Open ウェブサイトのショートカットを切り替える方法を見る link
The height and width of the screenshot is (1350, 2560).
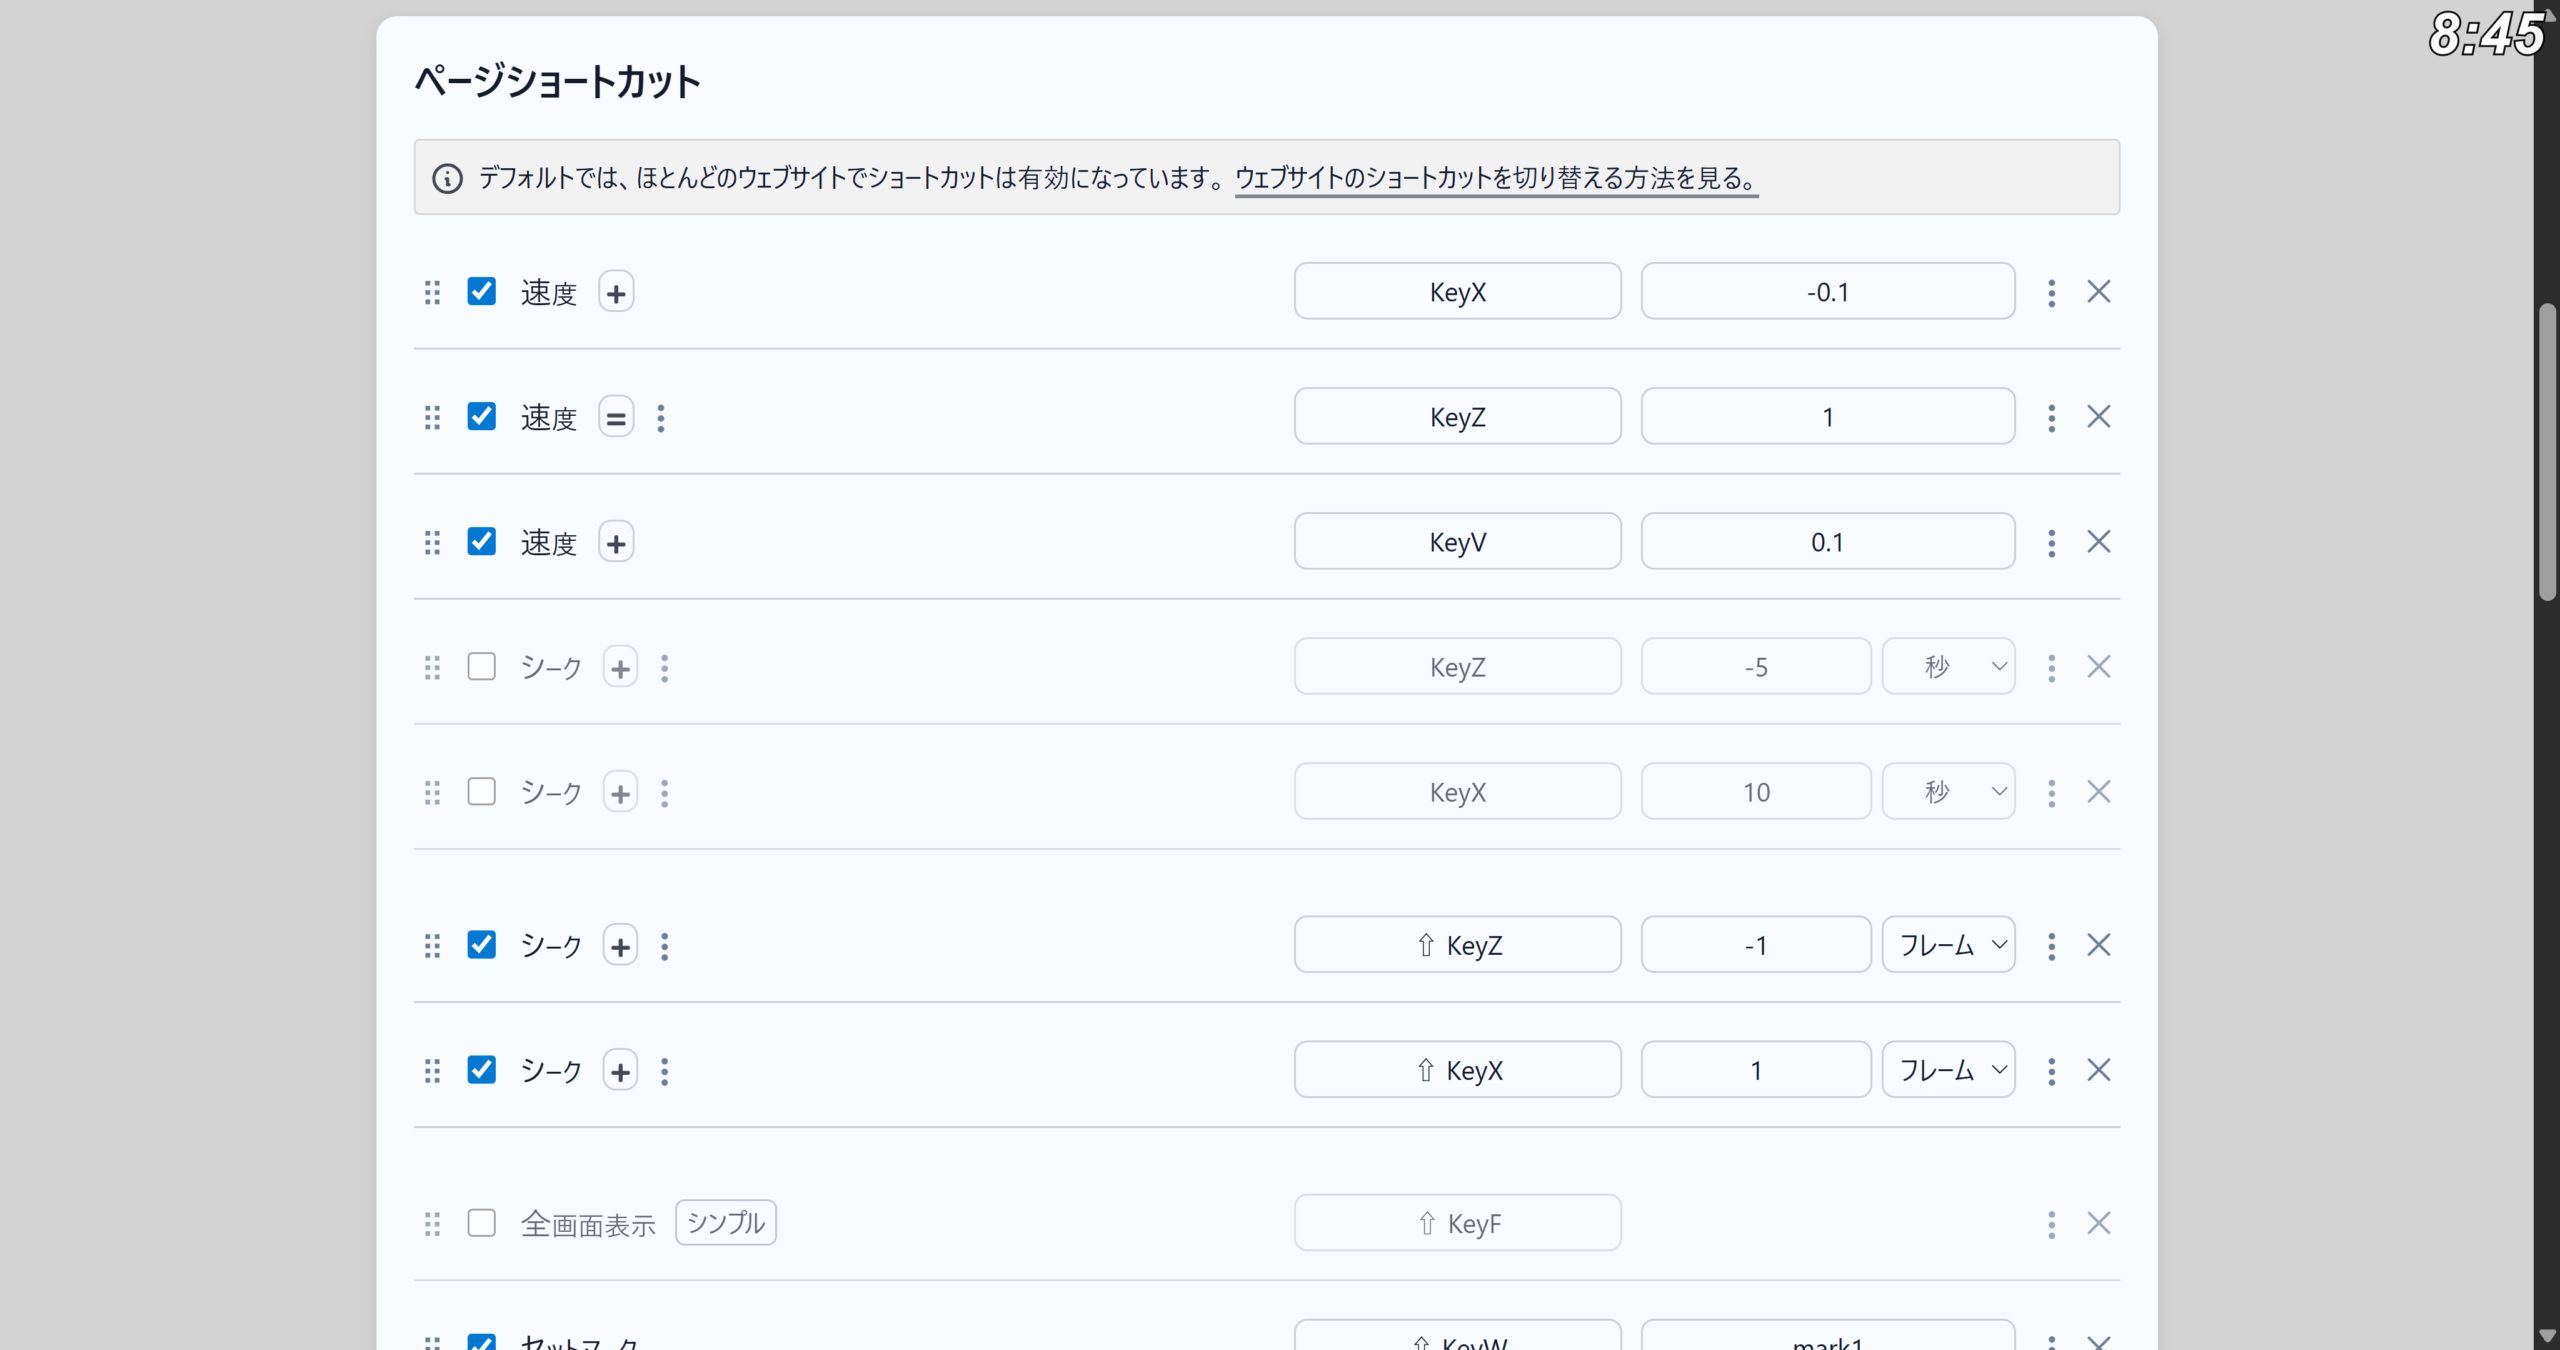pos(1496,178)
